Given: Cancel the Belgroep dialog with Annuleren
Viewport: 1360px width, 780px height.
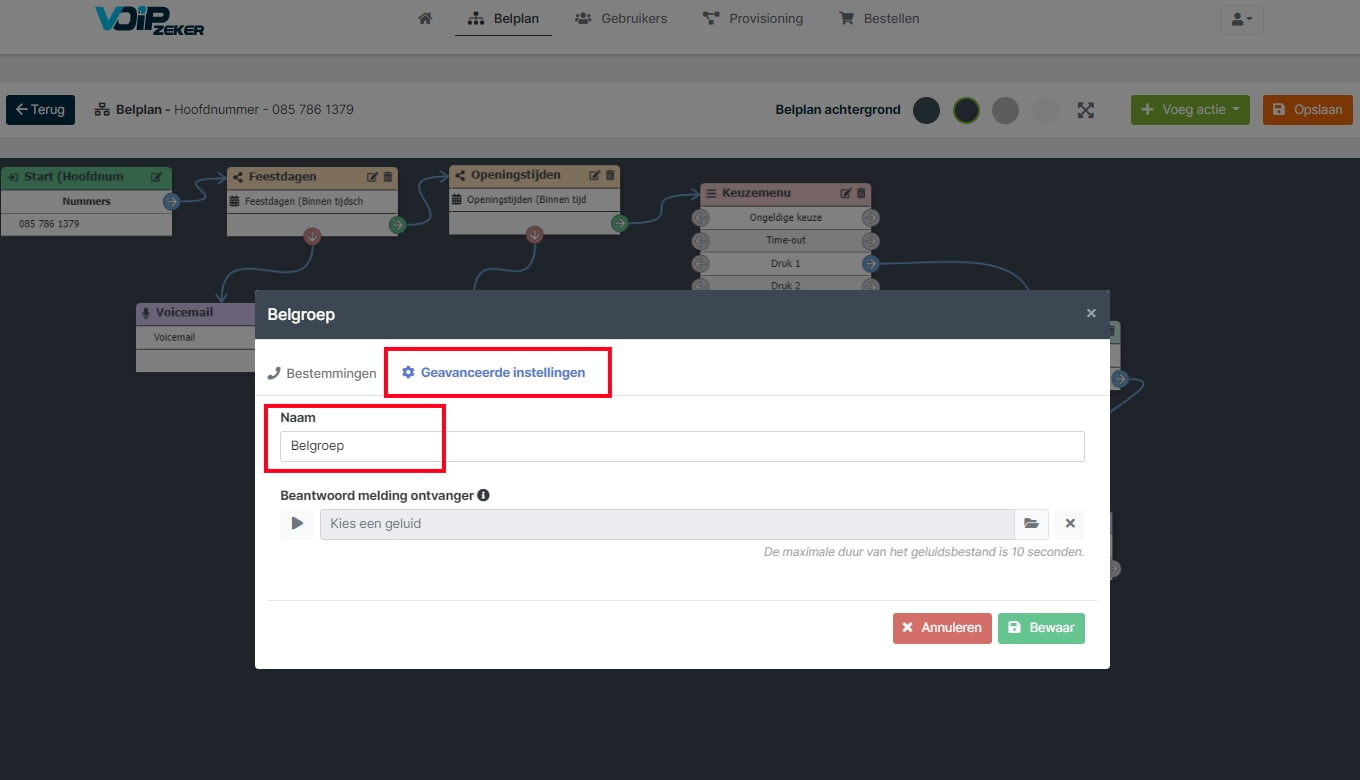Looking at the screenshot, I should [942, 628].
